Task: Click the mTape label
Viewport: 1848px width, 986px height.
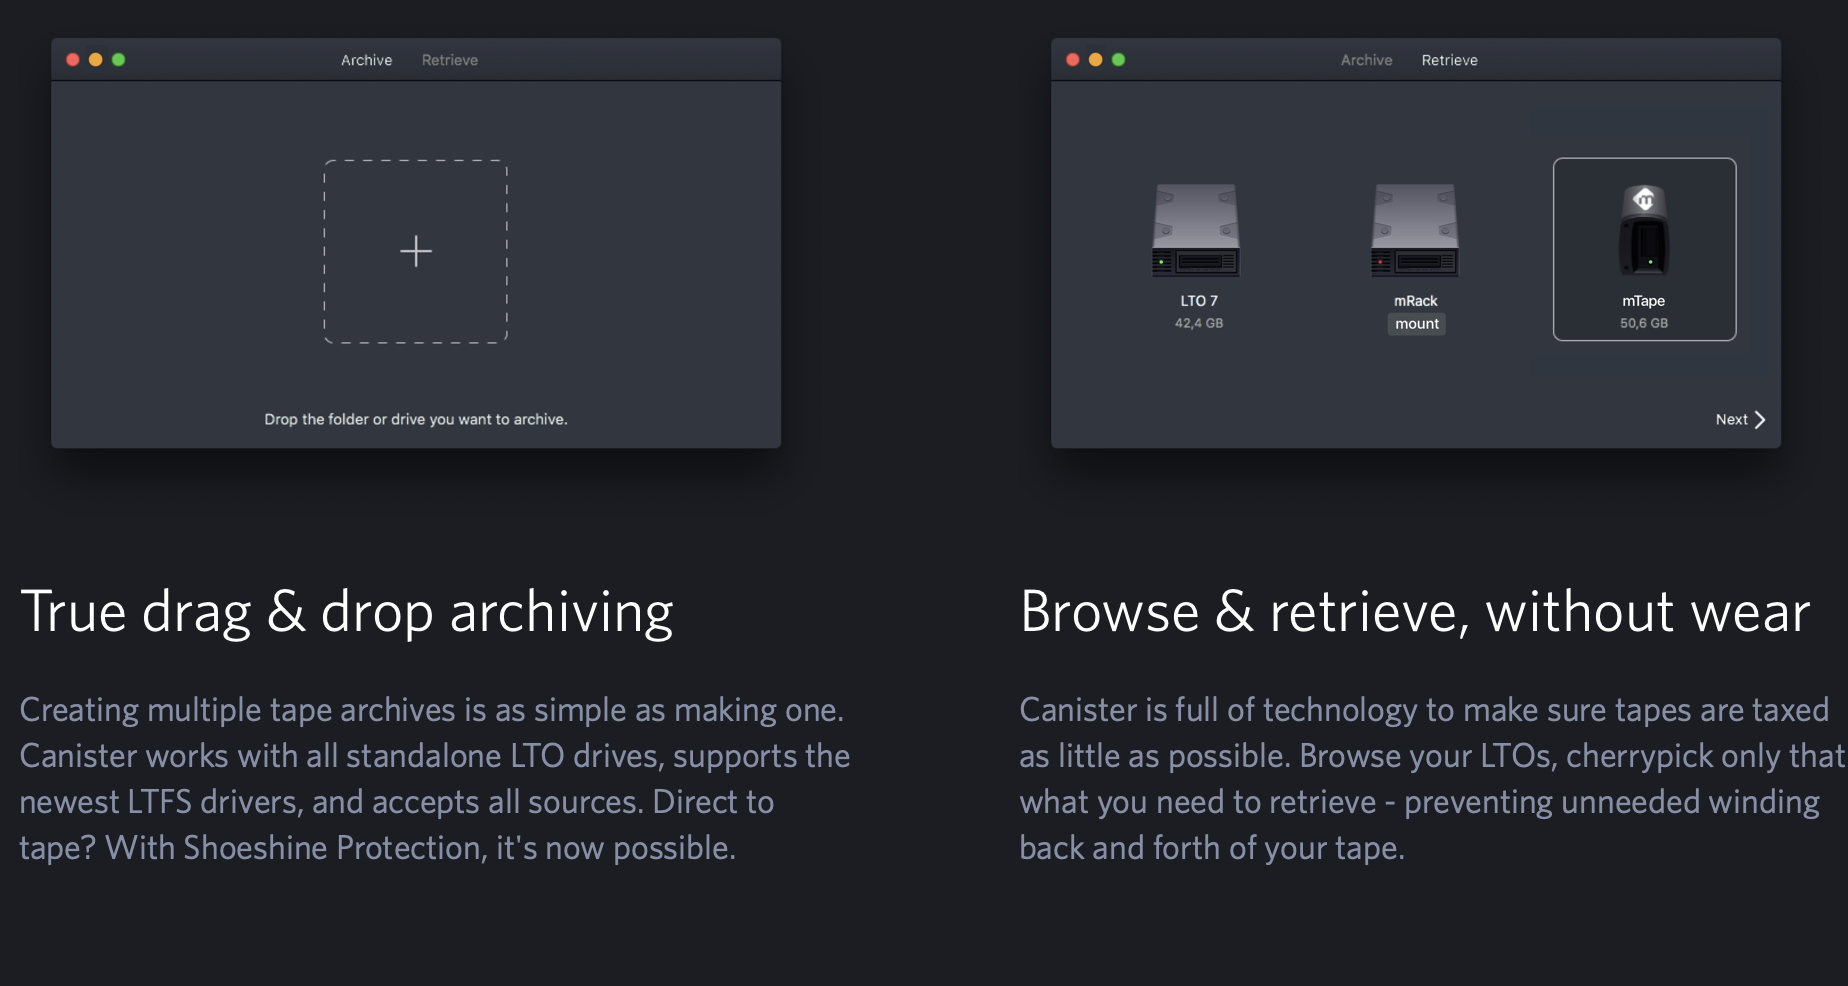Action: pos(1644,301)
